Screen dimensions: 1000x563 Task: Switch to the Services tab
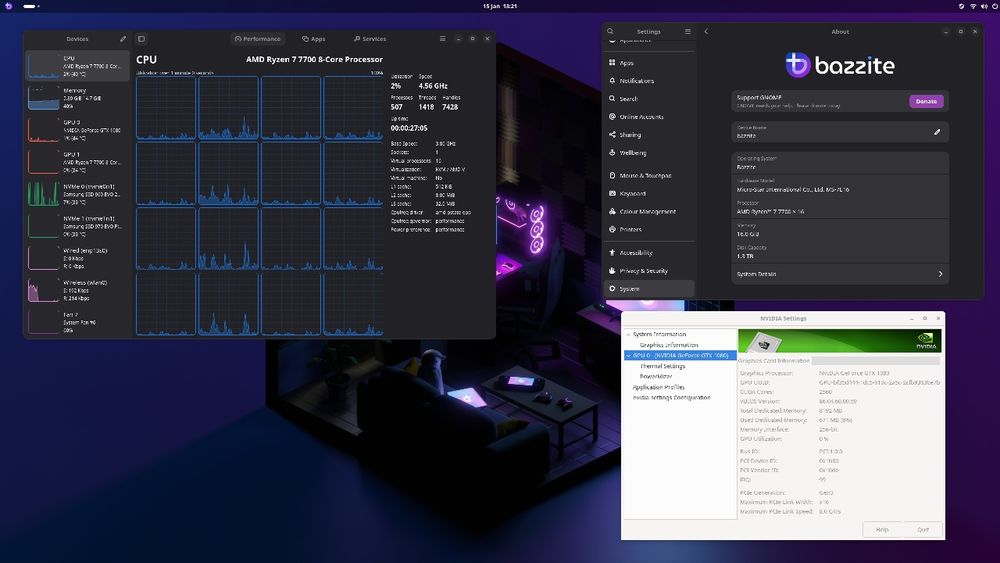click(x=370, y=39)
